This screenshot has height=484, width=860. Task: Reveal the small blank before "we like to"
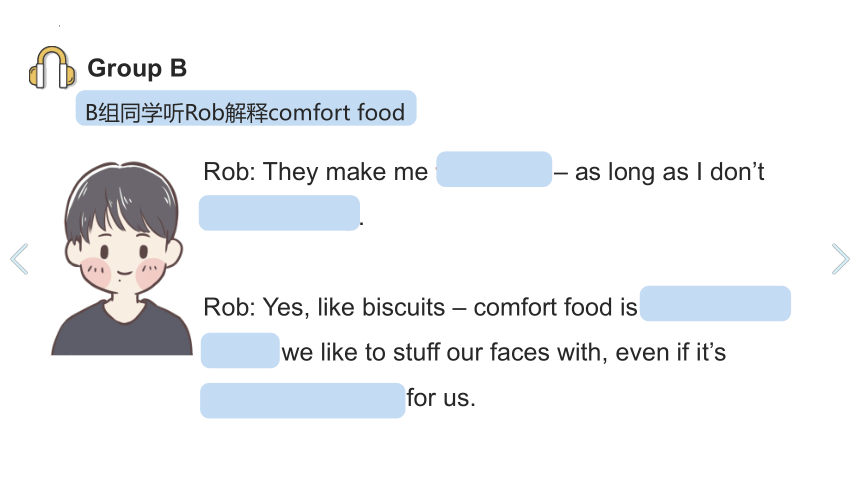[240, 350]
